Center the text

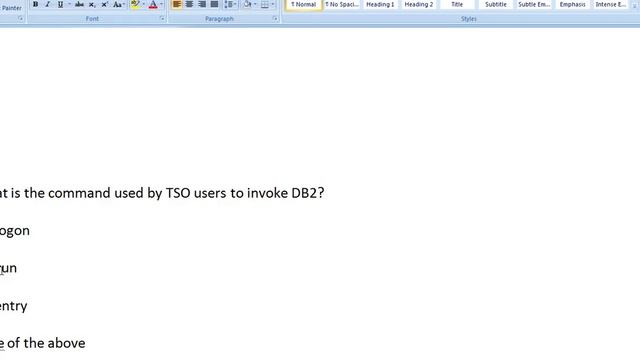[189, 4]
